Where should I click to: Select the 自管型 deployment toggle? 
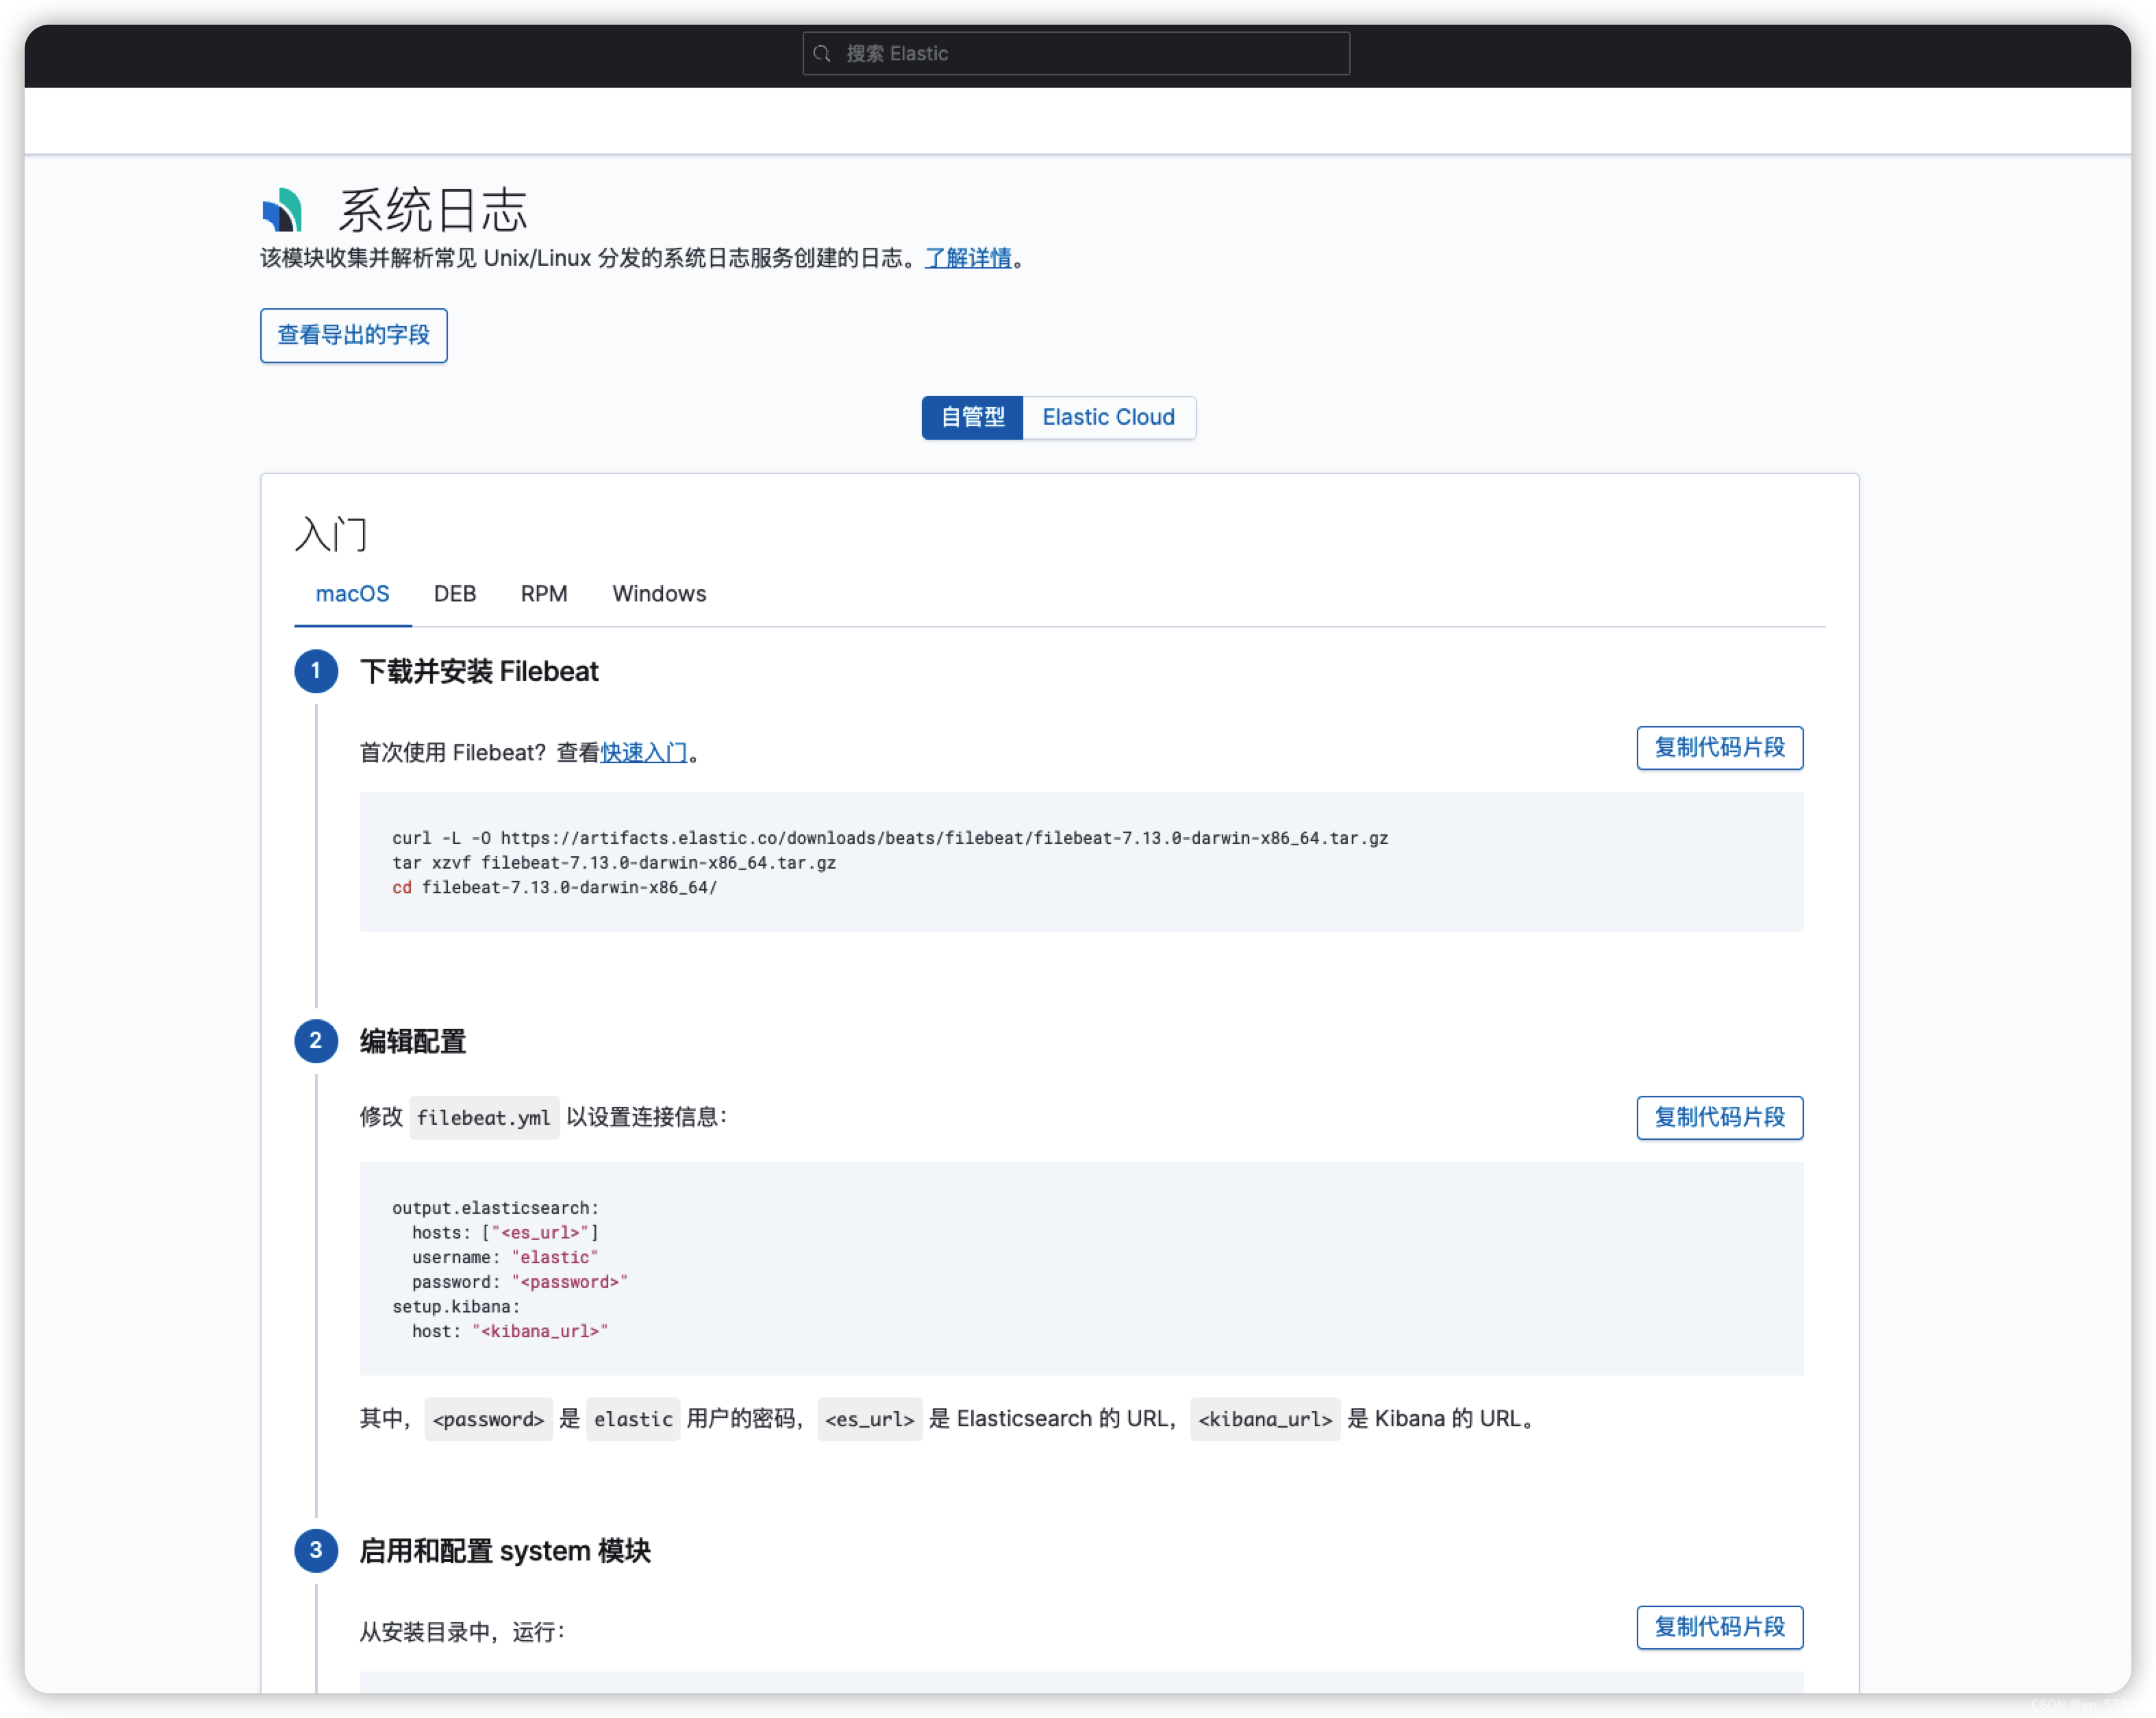coord(972,417)
